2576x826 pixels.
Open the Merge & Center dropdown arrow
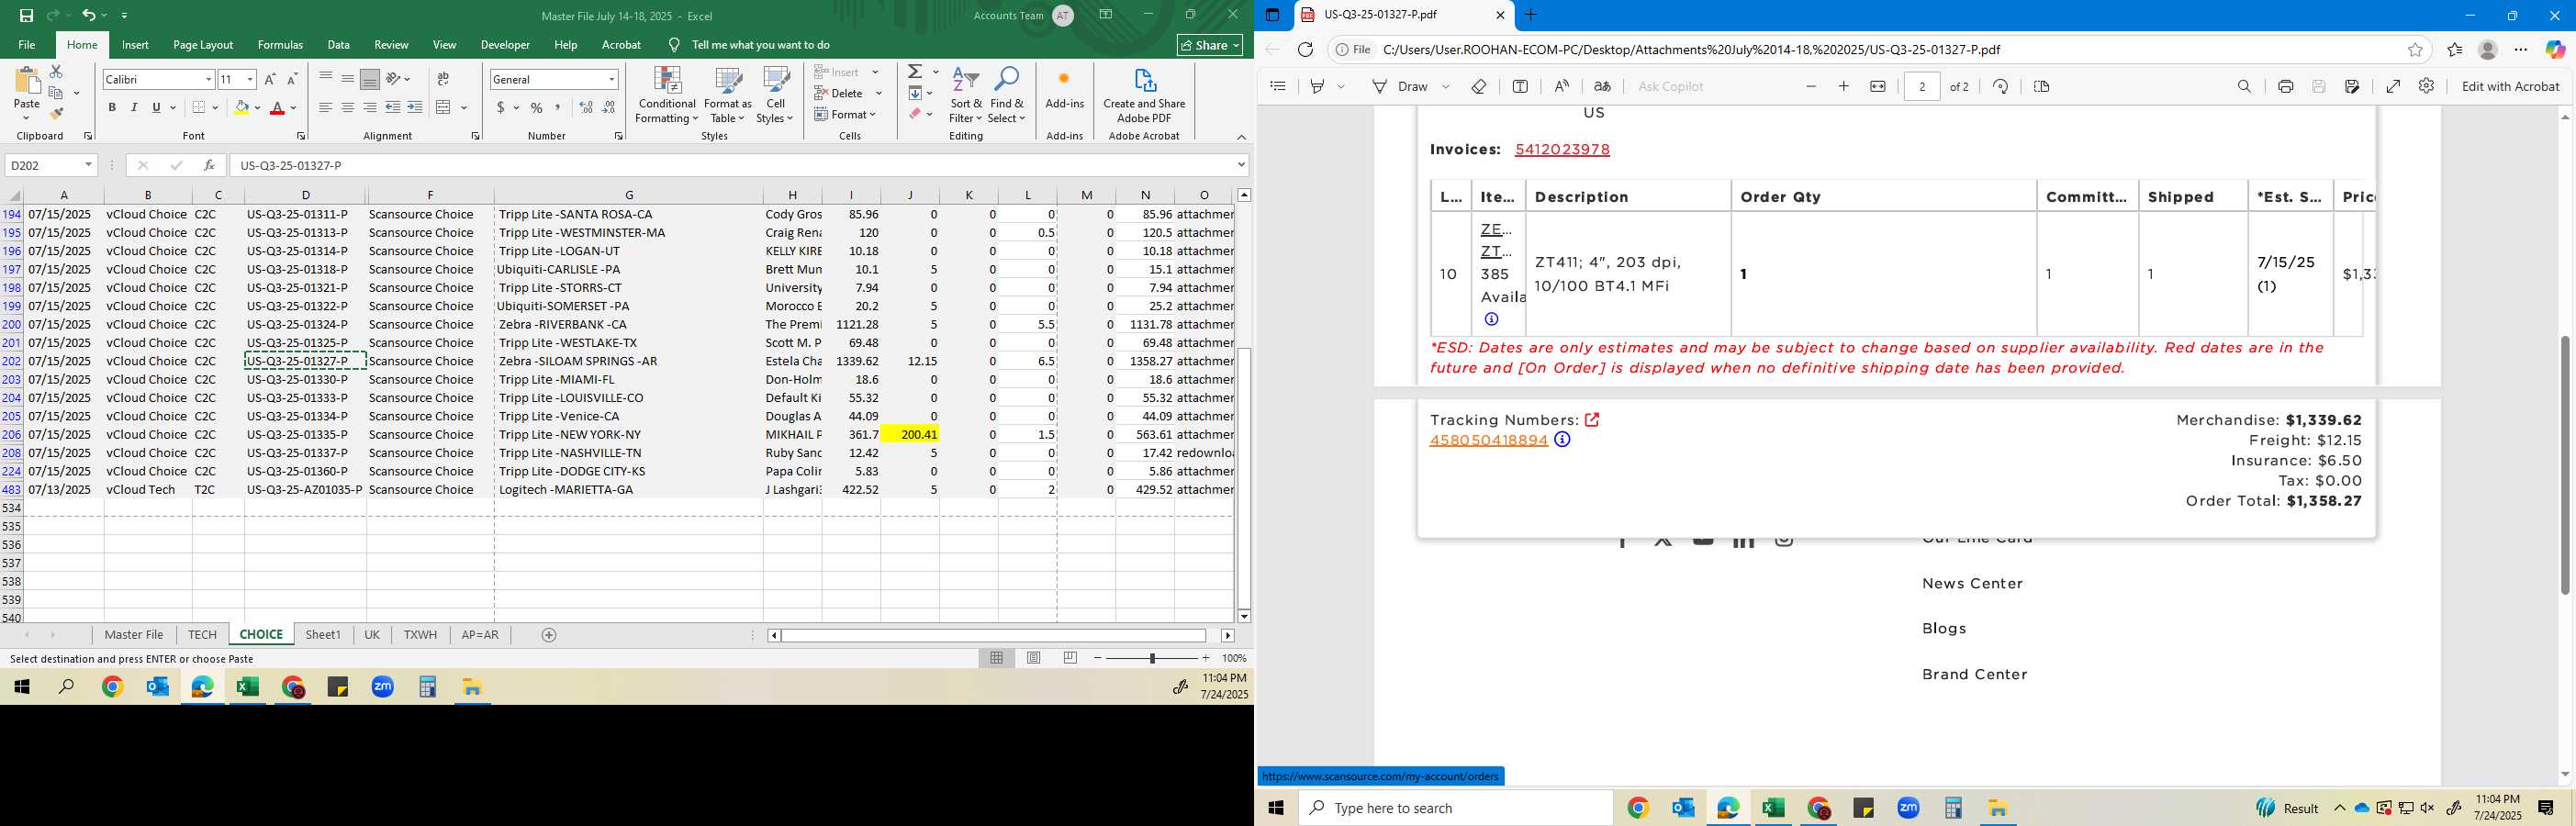464,108
